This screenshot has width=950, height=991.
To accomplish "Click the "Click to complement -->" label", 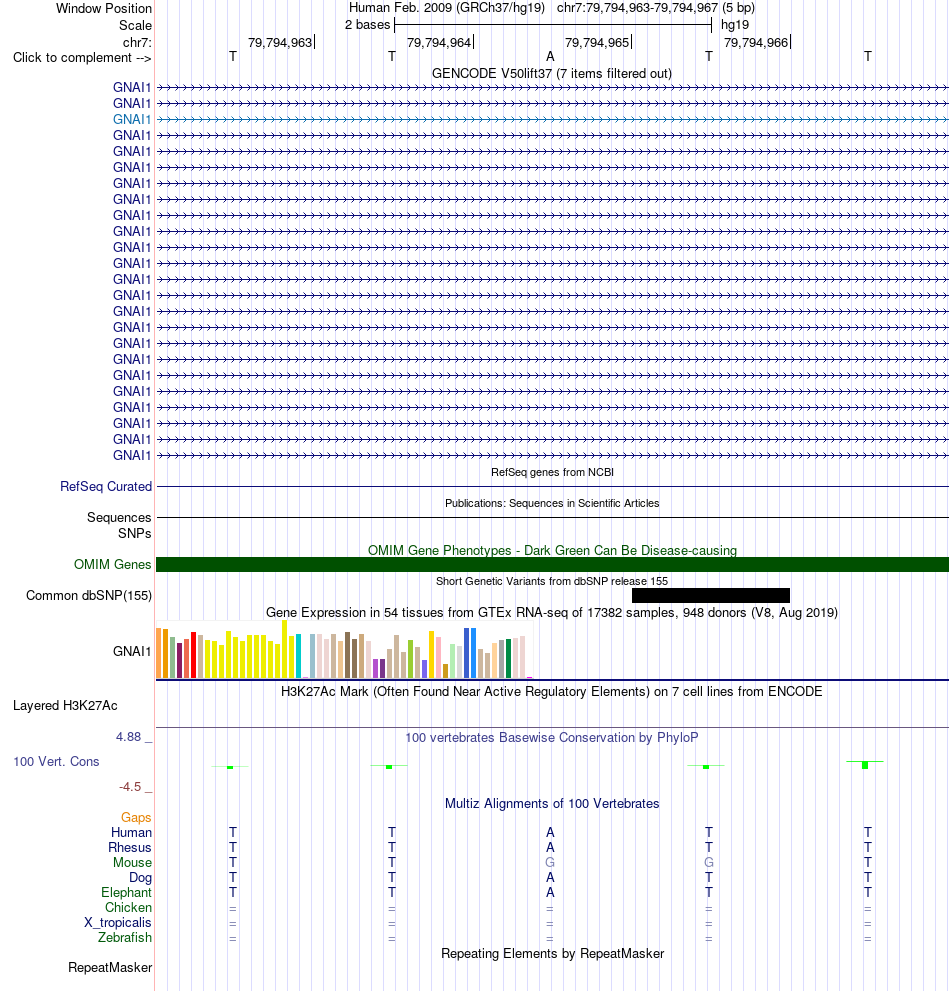I will click(x=82, y=58).
